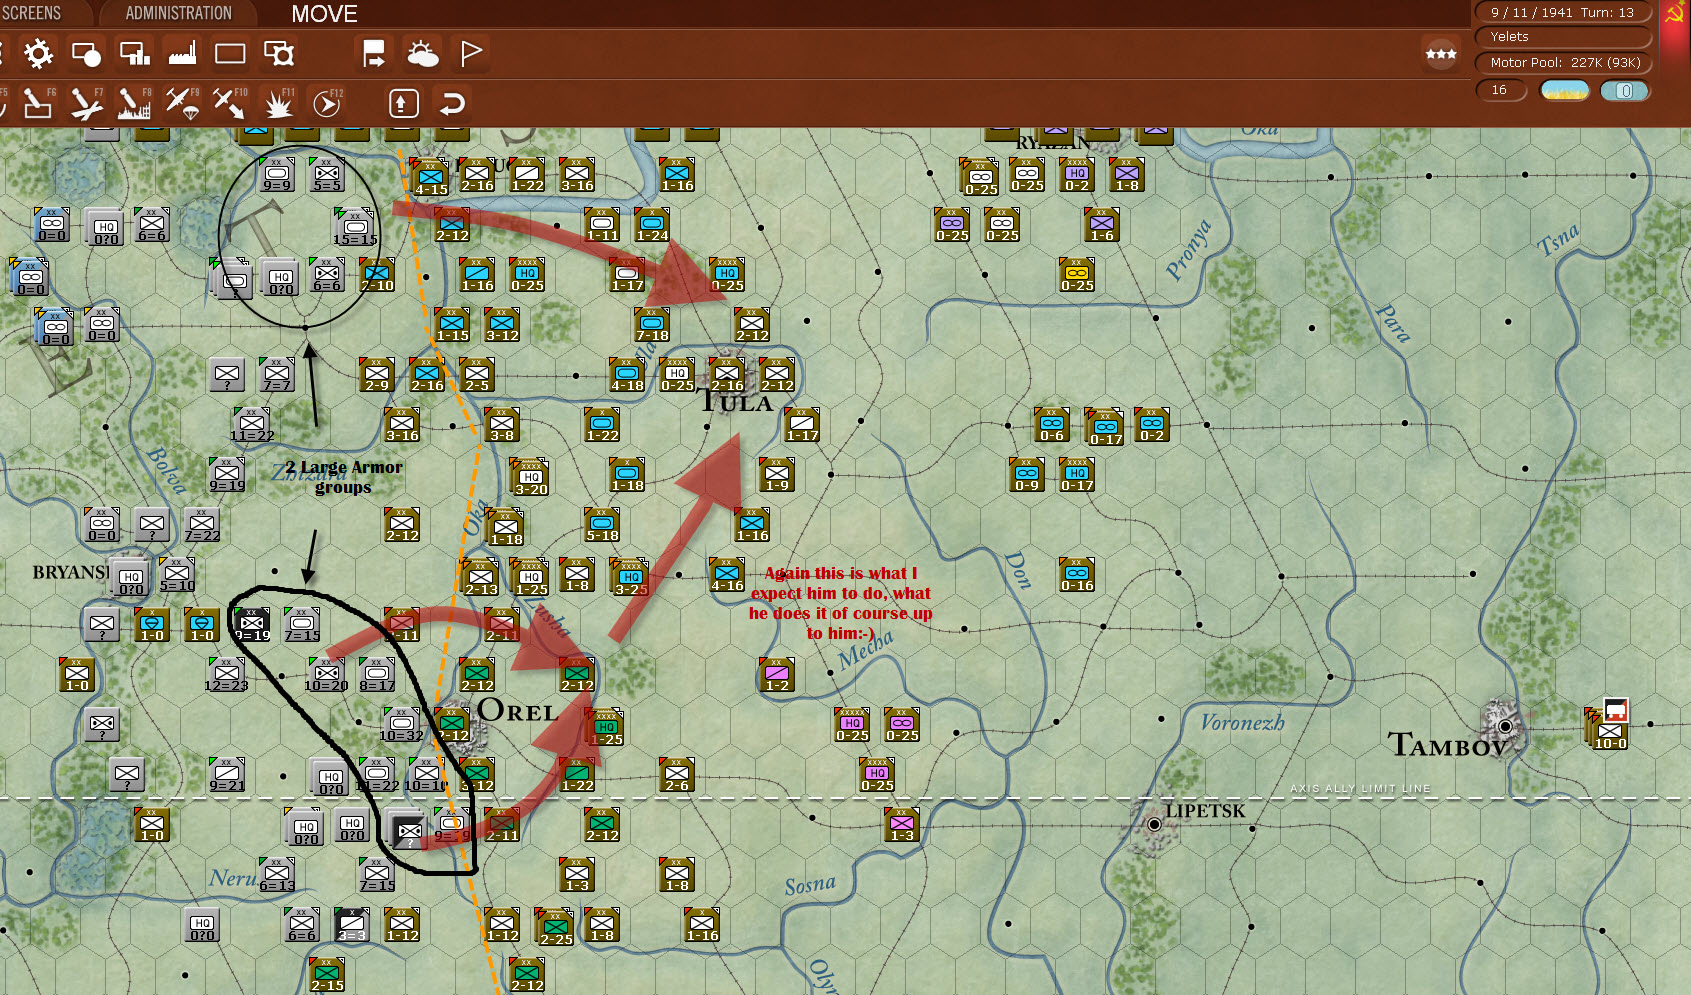Select the magenta 1-2 unit counter

point(777,675)
